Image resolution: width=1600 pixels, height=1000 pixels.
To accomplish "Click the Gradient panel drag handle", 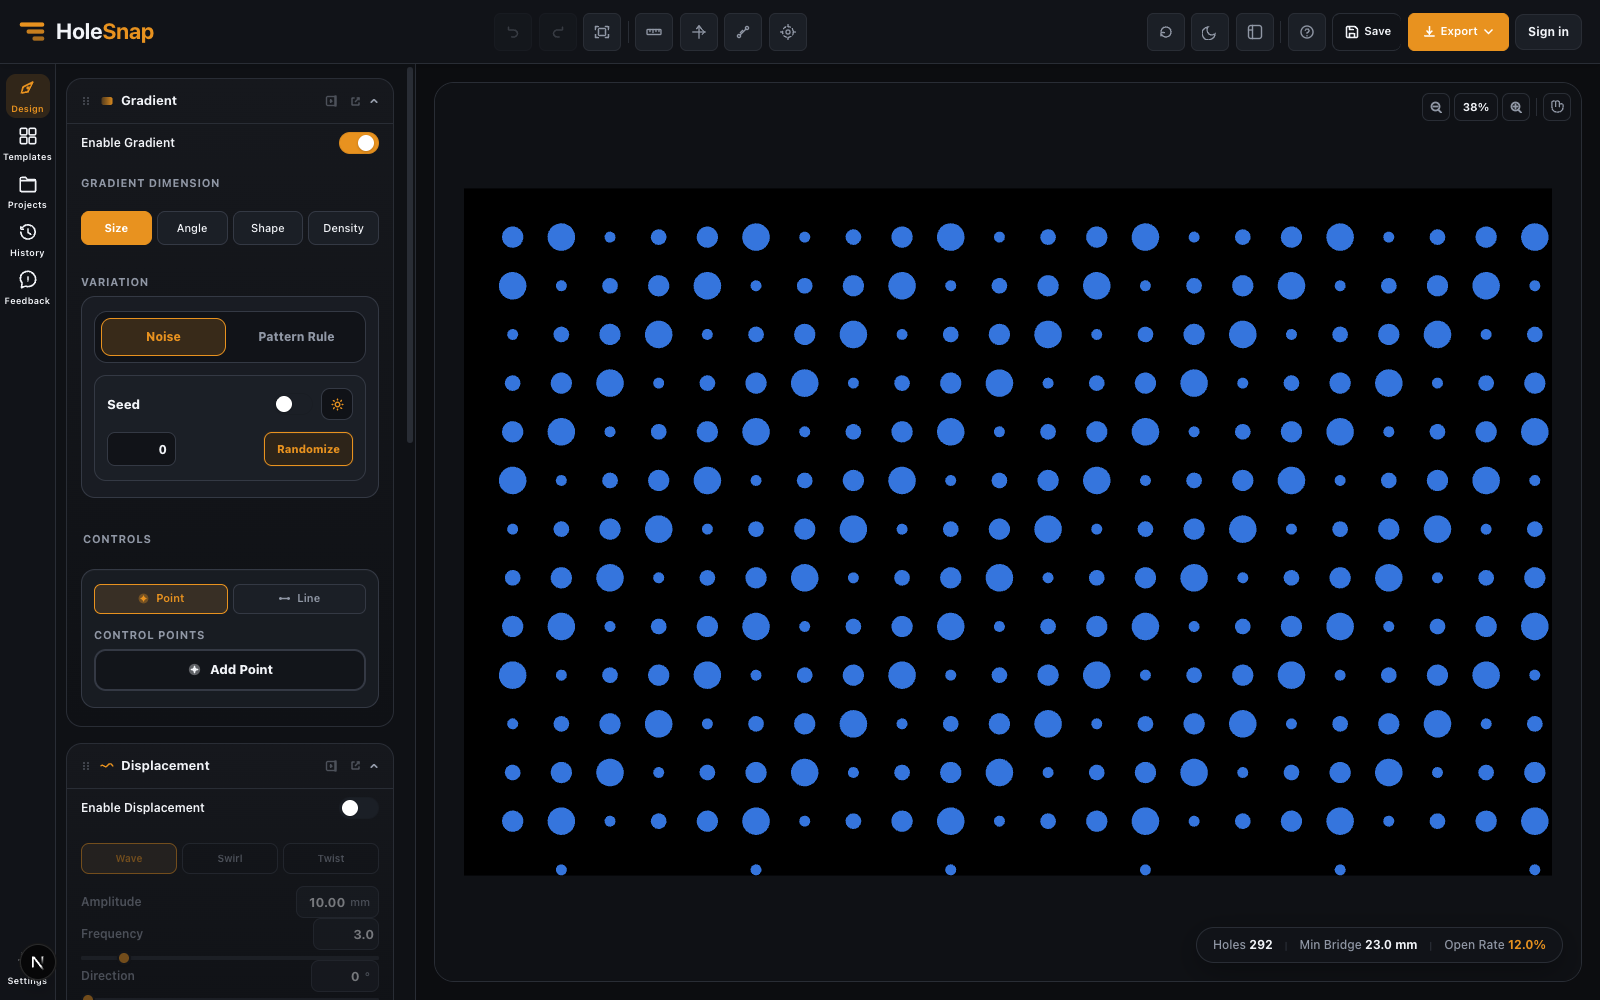I will click(86, 101).
